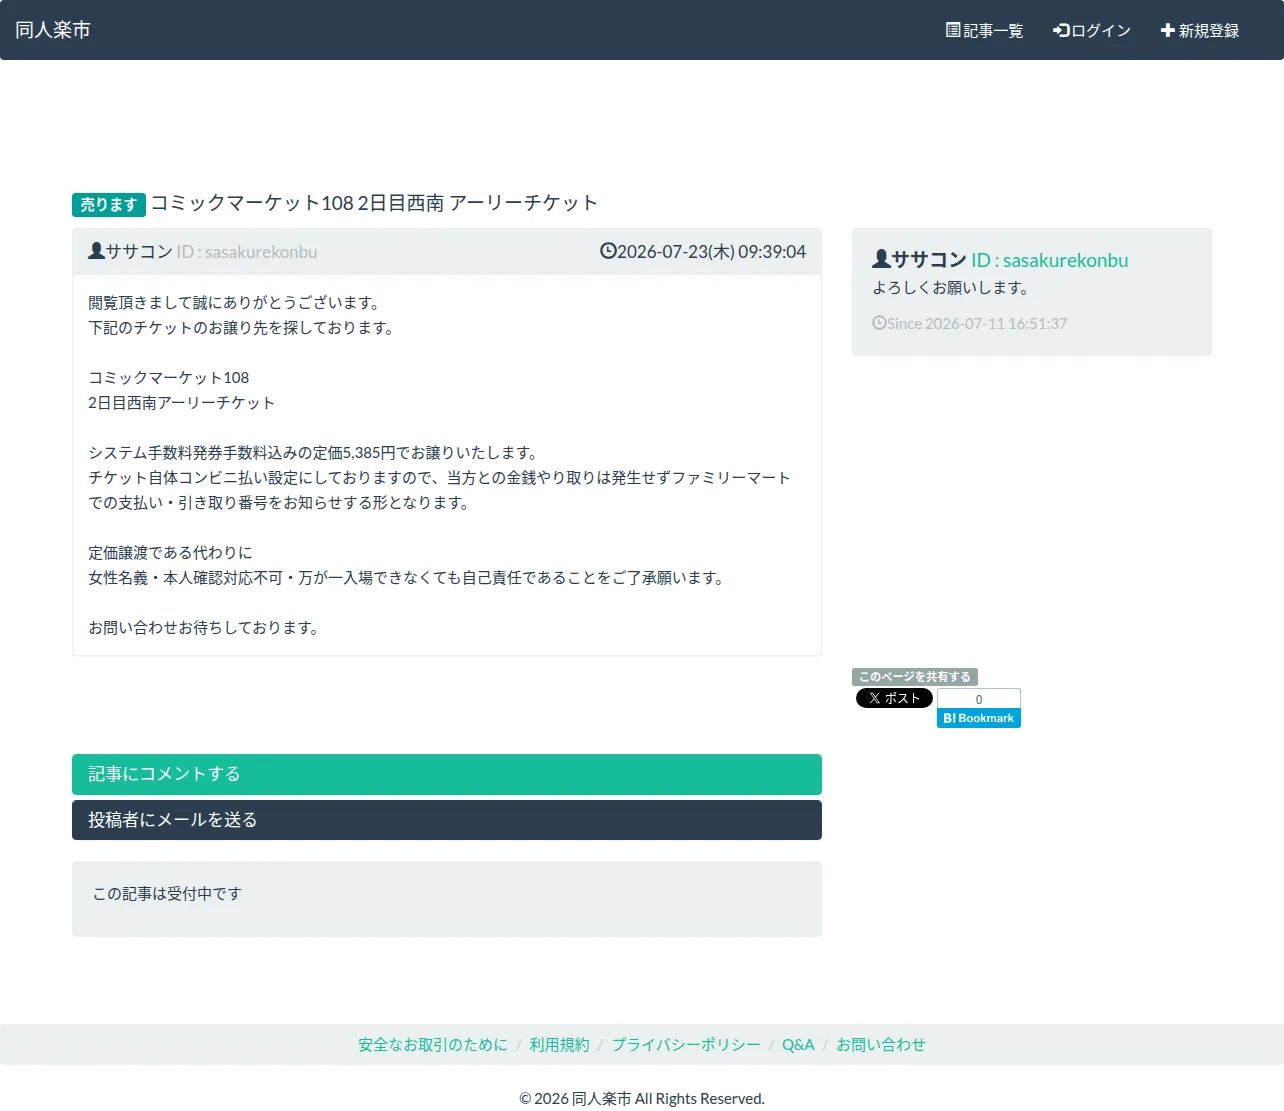Click the 閲覧頂きまして誠にありがとうございます line

(234, 303)
